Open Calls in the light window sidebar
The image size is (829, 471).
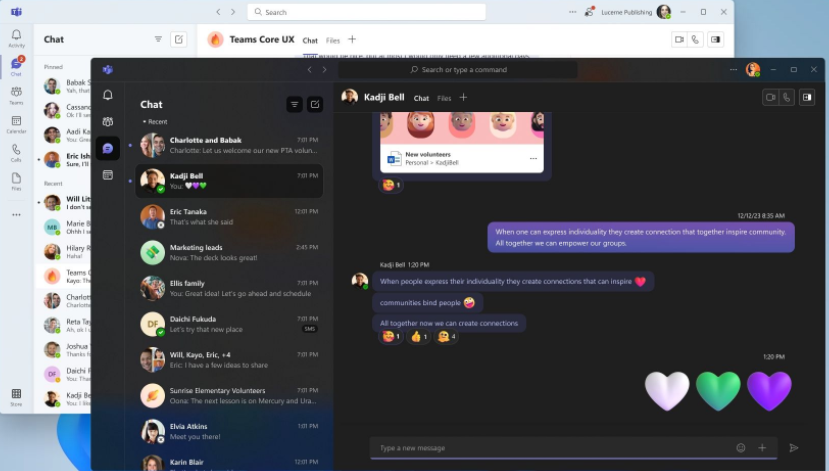coord(16,151)
